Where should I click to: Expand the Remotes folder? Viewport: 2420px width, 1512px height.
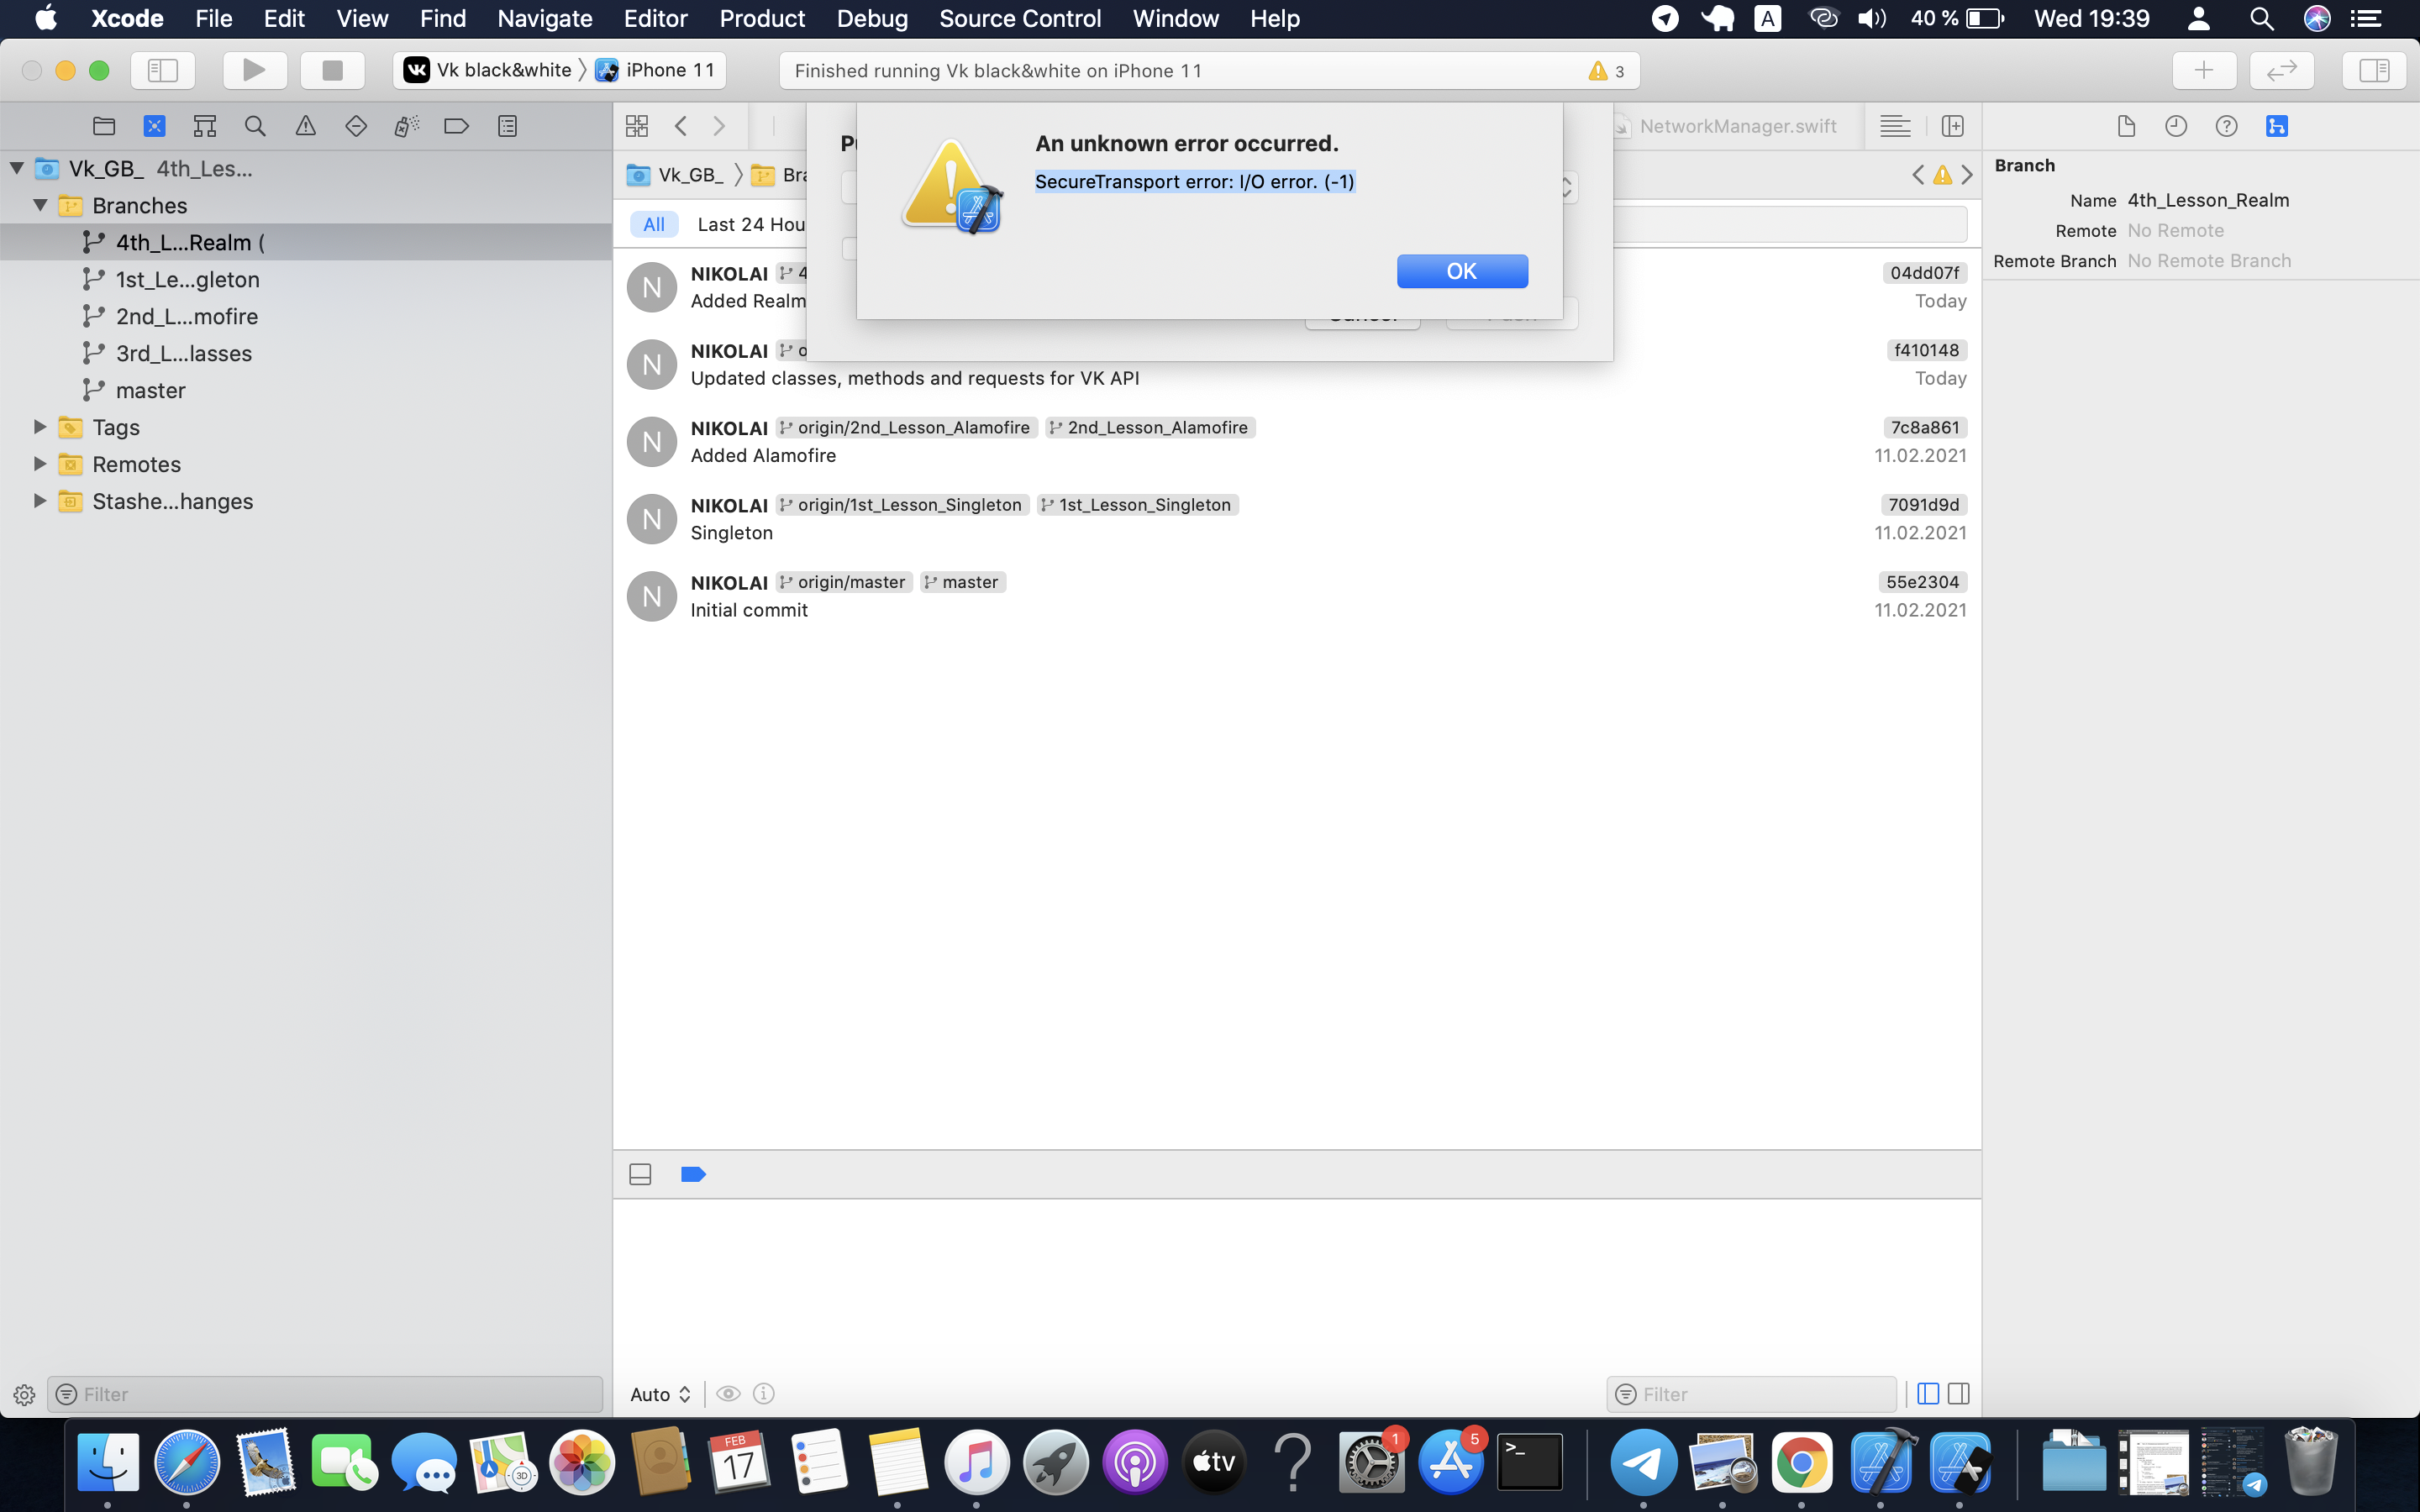(x=40, y=464)
